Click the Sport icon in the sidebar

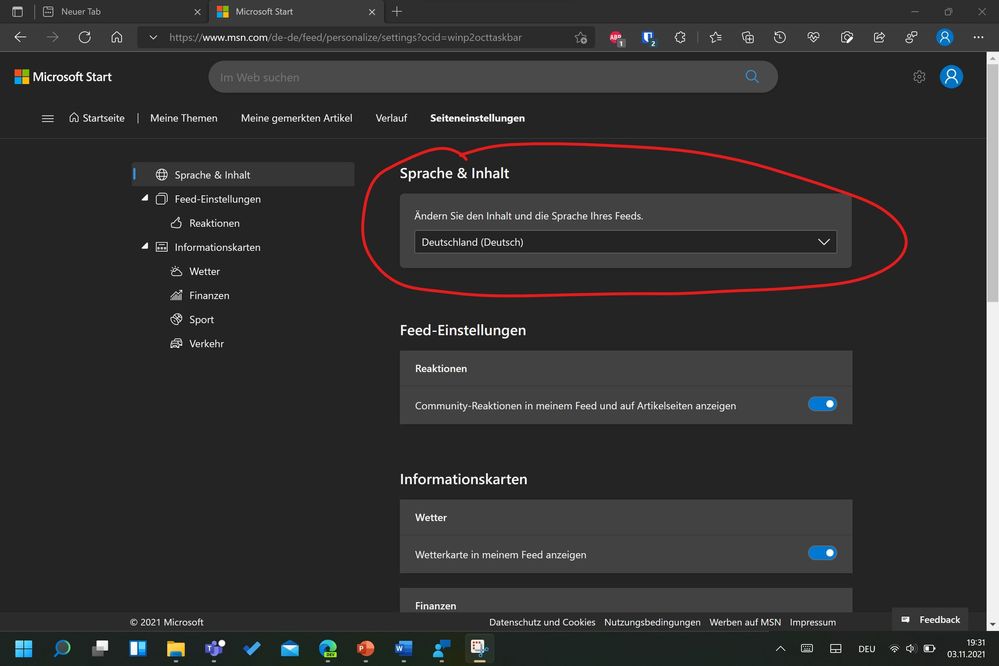[x=176, y=319]
